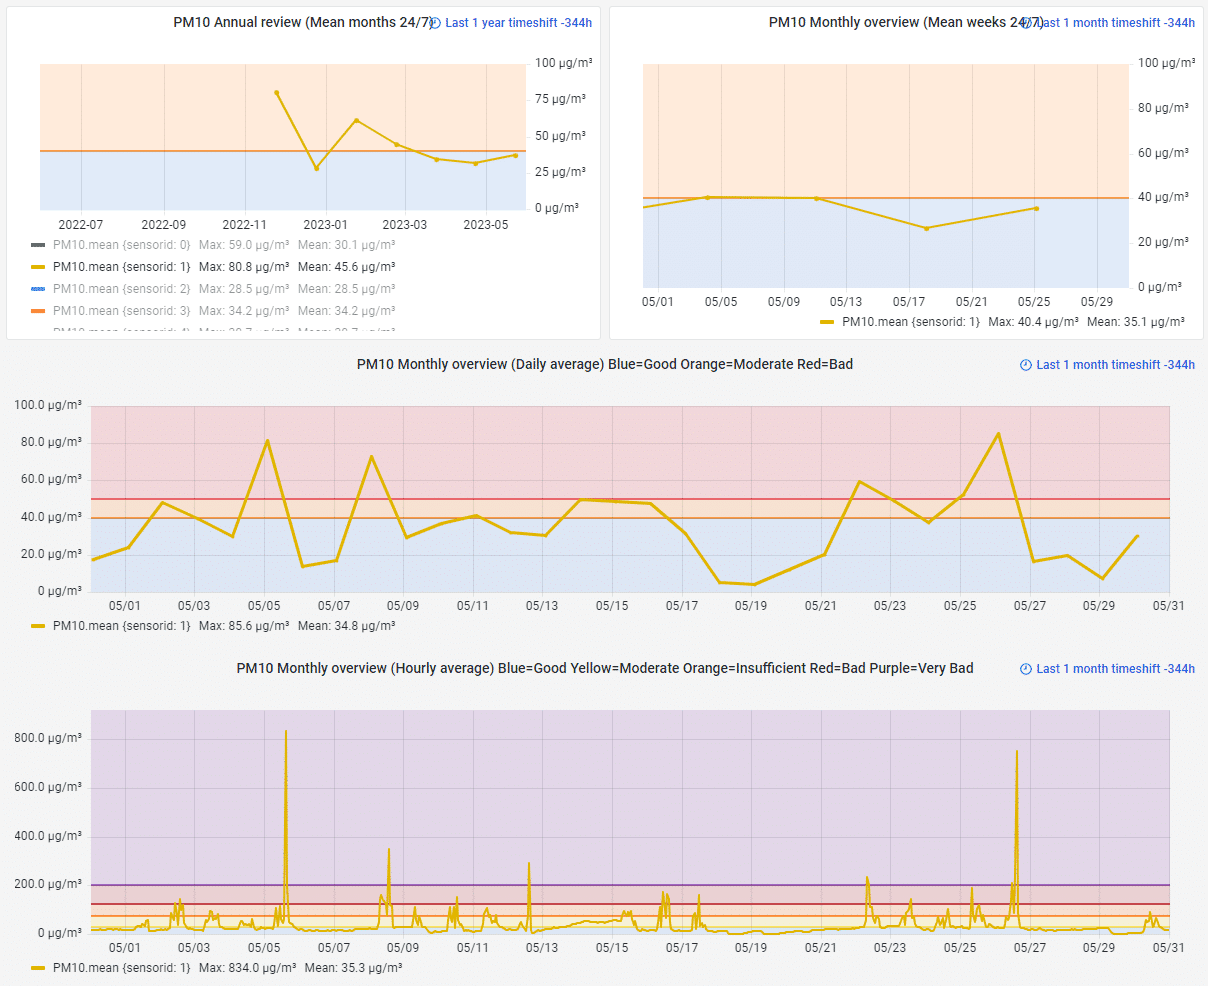
Task: Click 'Mean: 45.6 µg/m³' legend value
Action: pyautogui.click(x=347, y=267)
